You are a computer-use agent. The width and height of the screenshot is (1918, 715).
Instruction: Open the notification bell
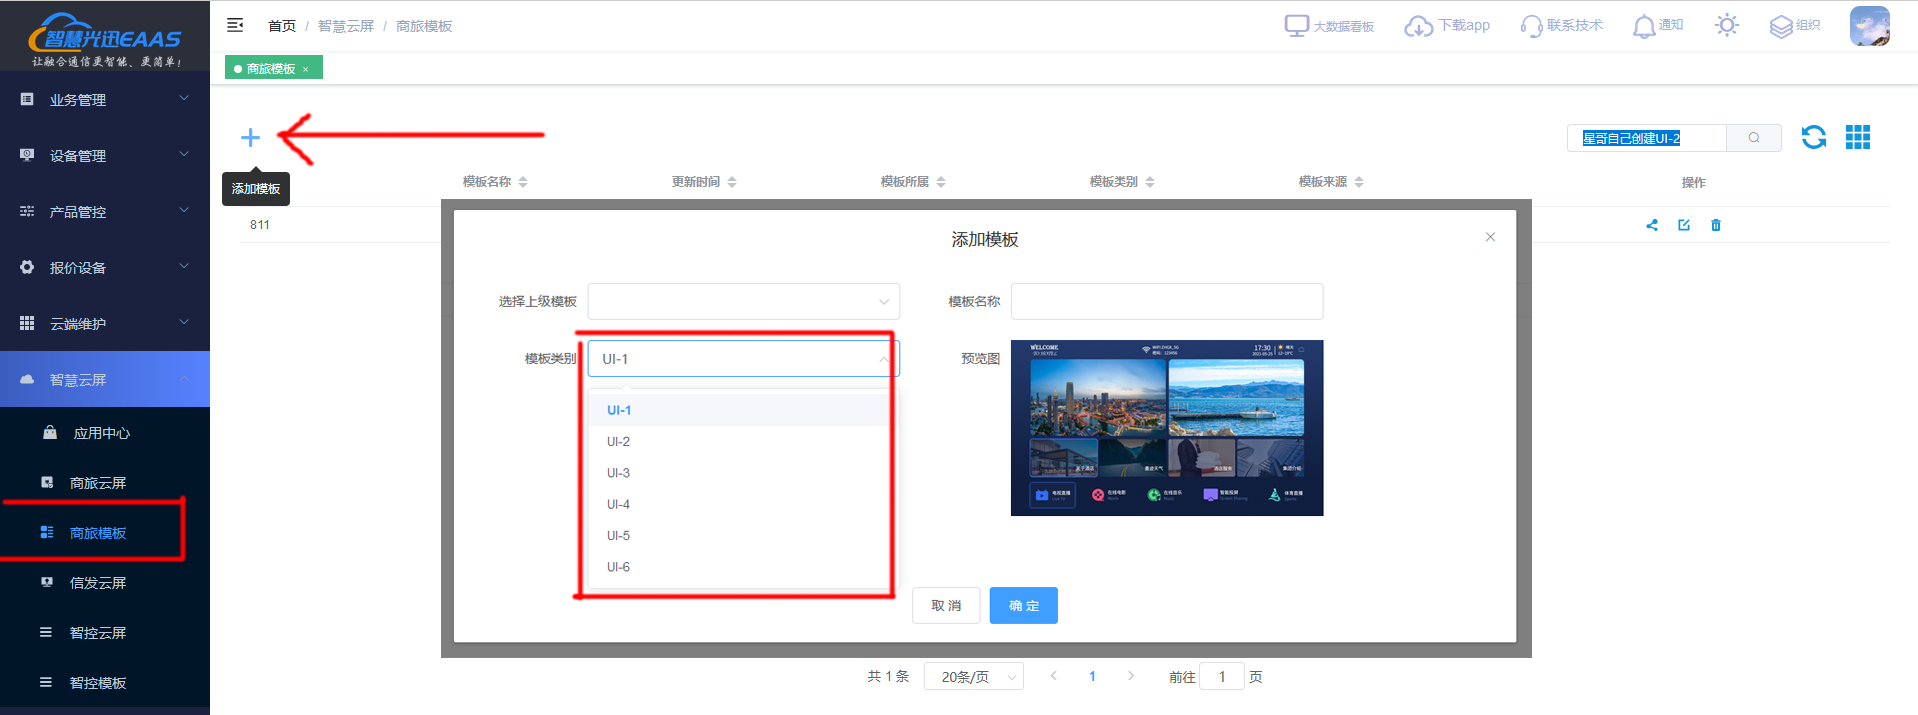1644,26
